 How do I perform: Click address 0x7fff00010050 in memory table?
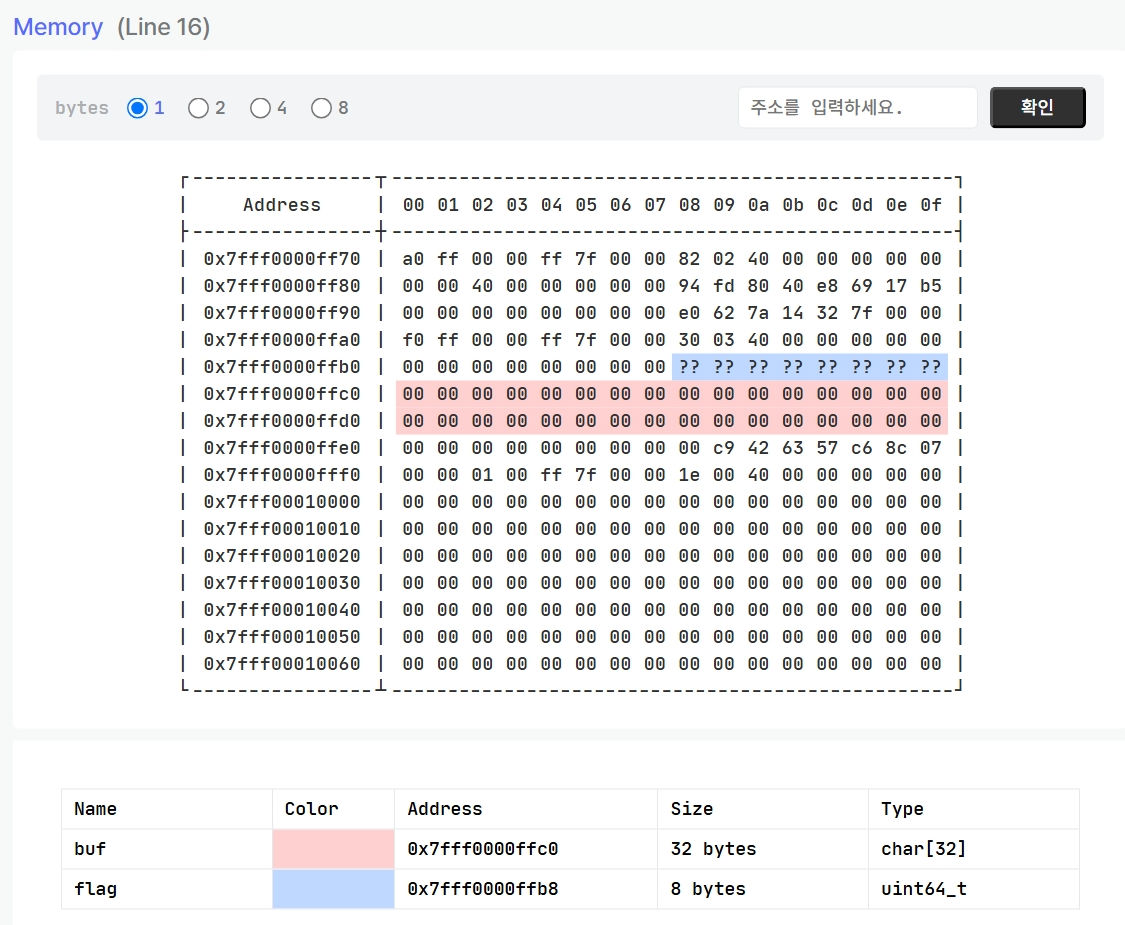coord(282,637)
